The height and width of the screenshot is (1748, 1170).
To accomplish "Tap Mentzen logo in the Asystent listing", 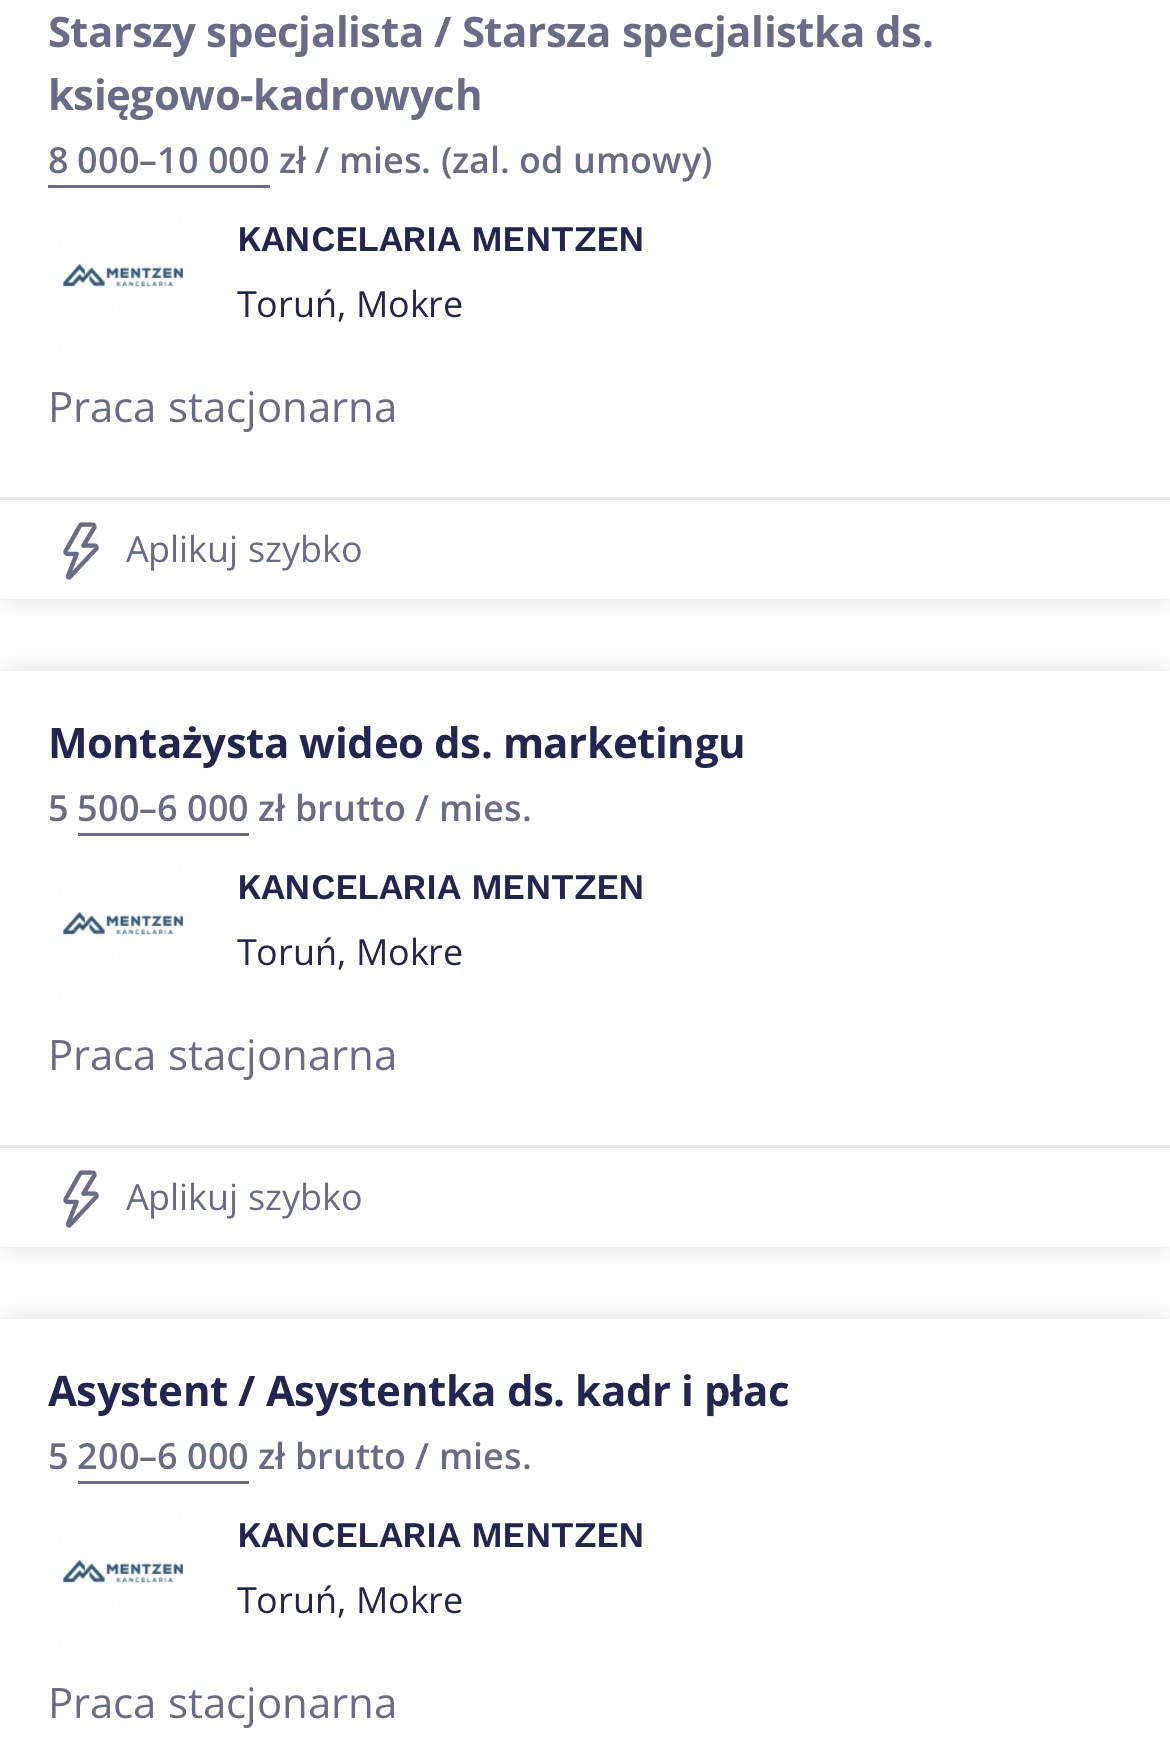I will pos(123,1571).
